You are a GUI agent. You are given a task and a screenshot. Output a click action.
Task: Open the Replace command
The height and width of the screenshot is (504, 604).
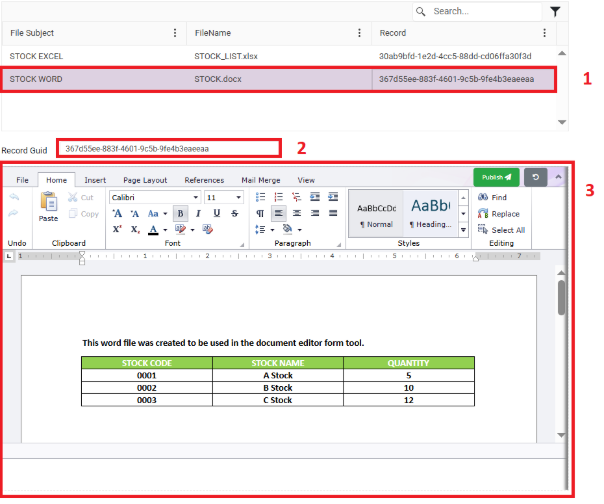(x=499, y=213)
